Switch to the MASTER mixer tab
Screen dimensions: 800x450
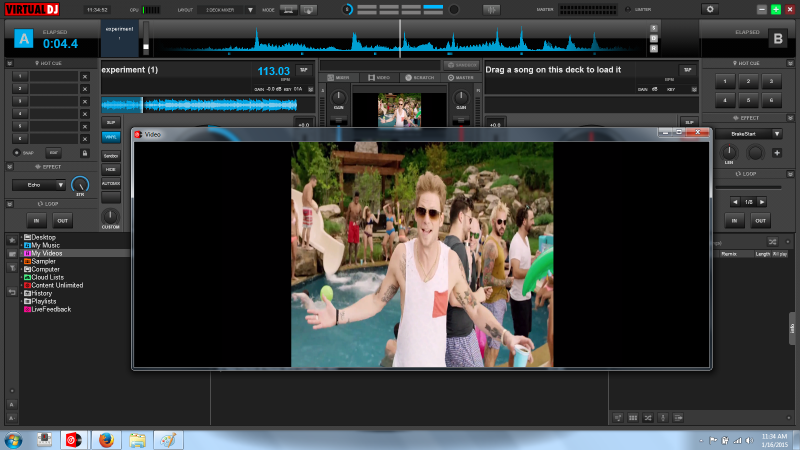(x=462, y=77)
